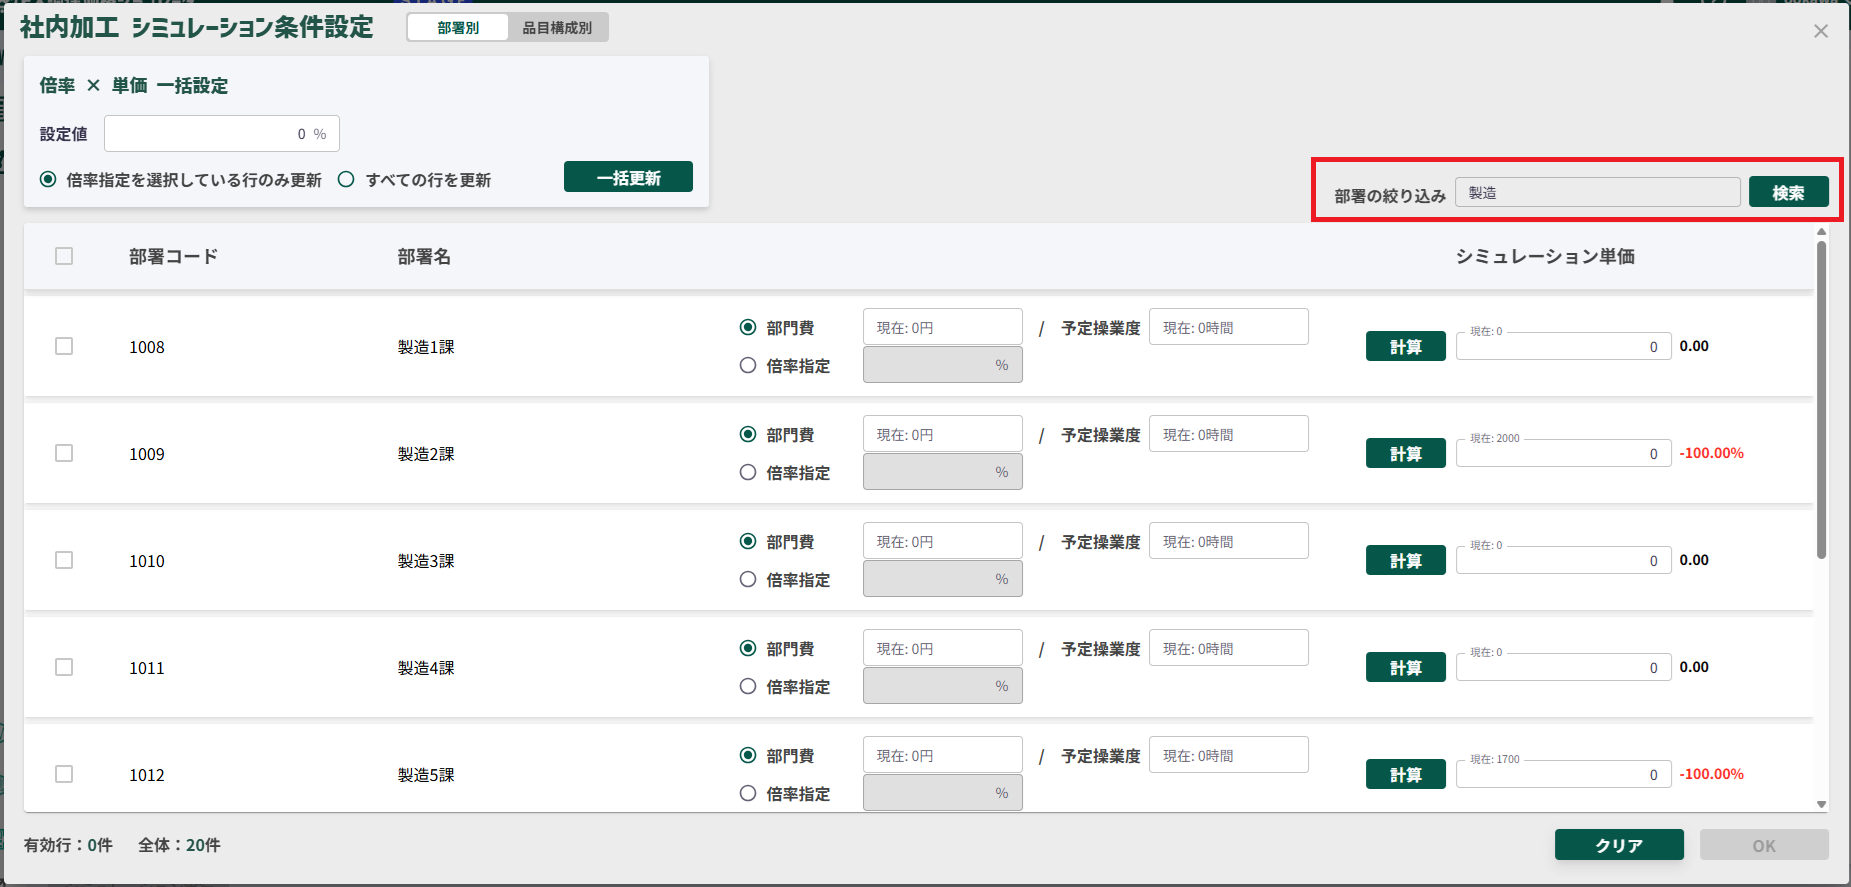Click 部門費 amount field for 製造3課
This screenshot has height=887, width=1851.
tap(942, 541)
